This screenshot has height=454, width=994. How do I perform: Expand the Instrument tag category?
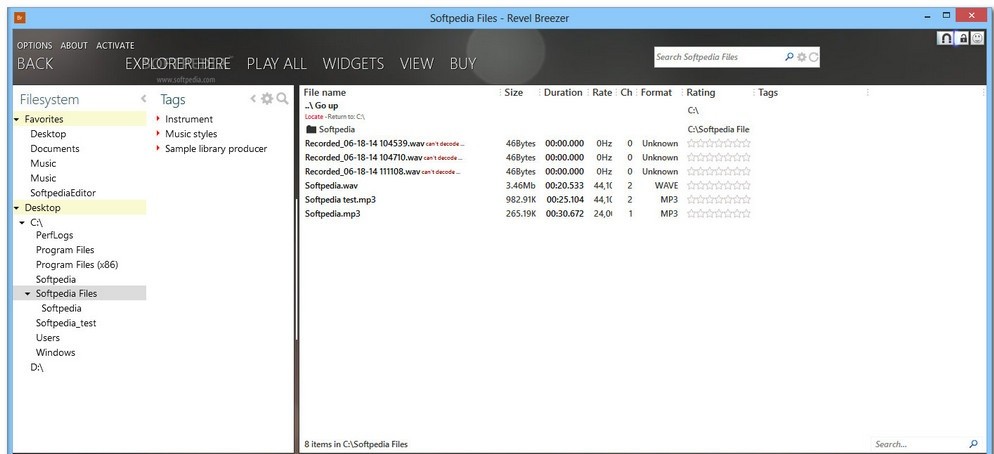[157, 119]
